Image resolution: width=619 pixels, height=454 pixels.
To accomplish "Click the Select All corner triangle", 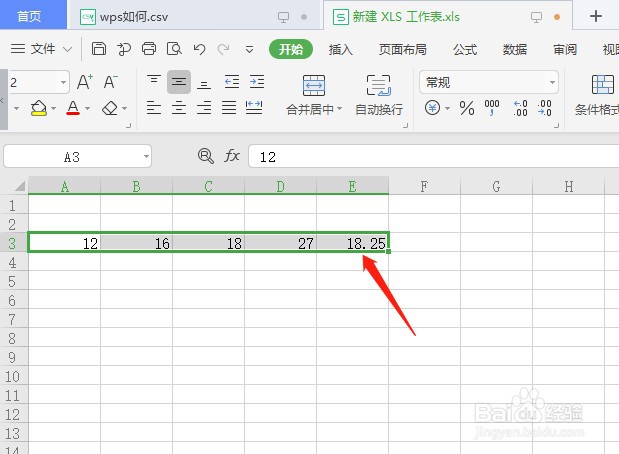I will tap(19, 186).
